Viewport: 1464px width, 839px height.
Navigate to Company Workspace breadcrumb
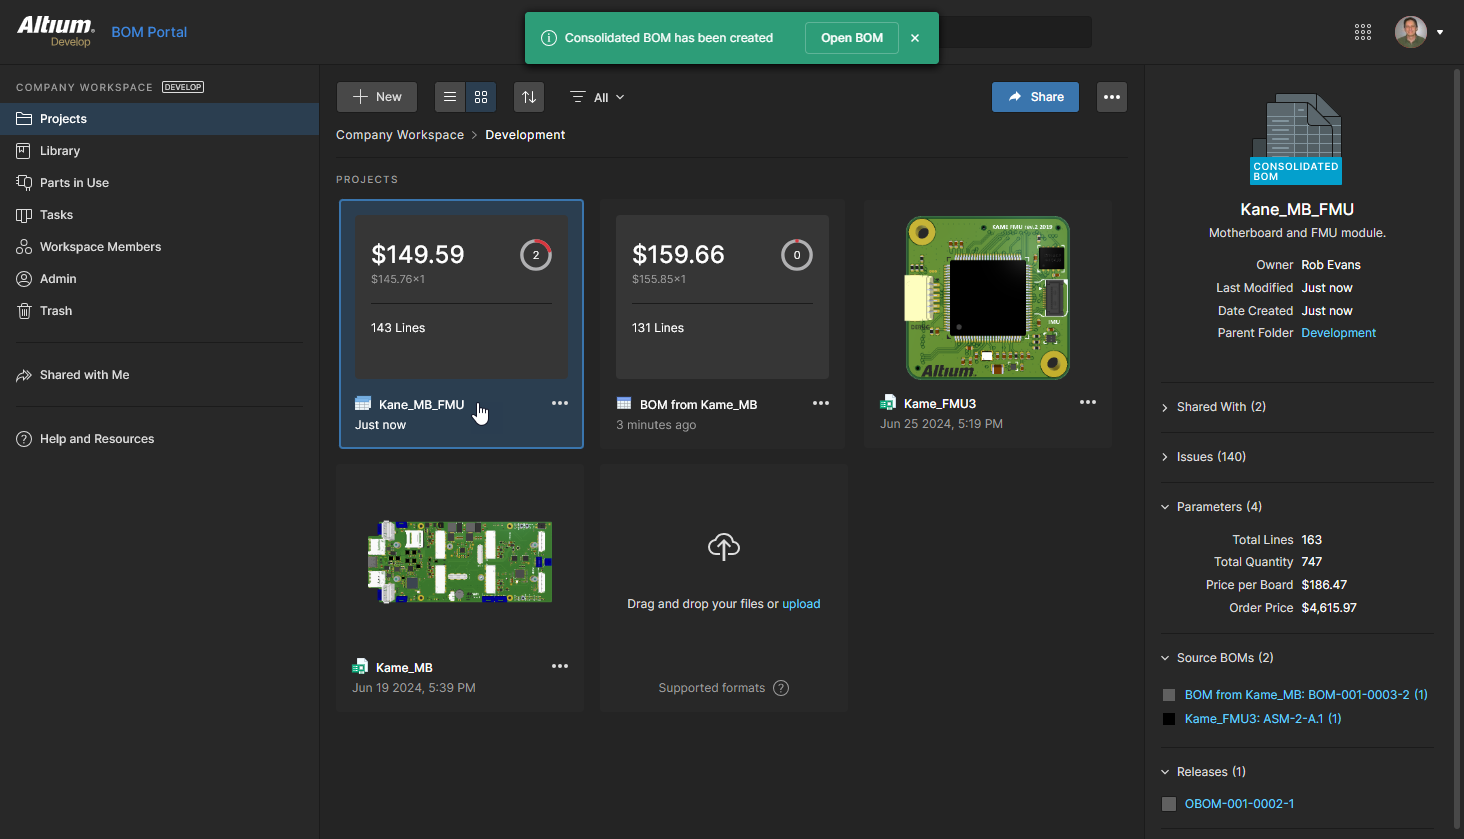(400, 135)
